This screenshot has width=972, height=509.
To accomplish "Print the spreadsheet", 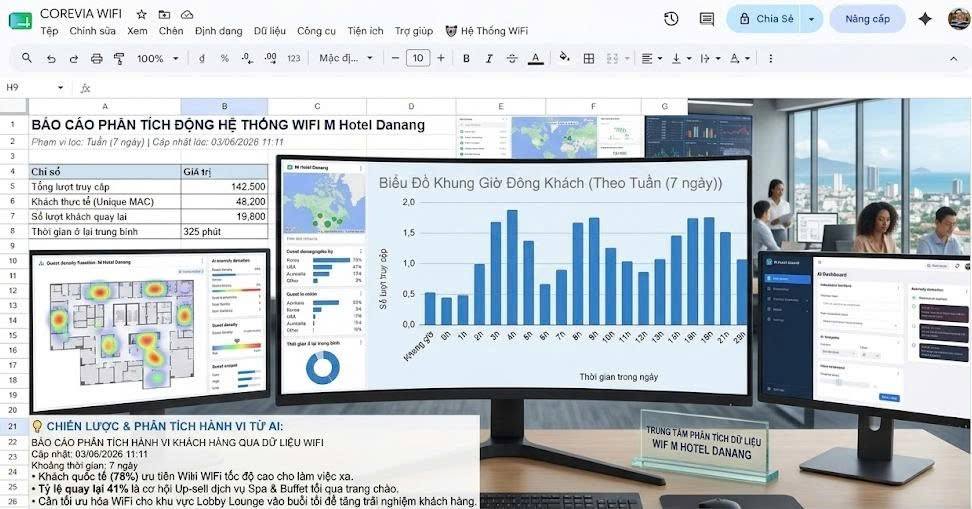I will coord(97,58).
